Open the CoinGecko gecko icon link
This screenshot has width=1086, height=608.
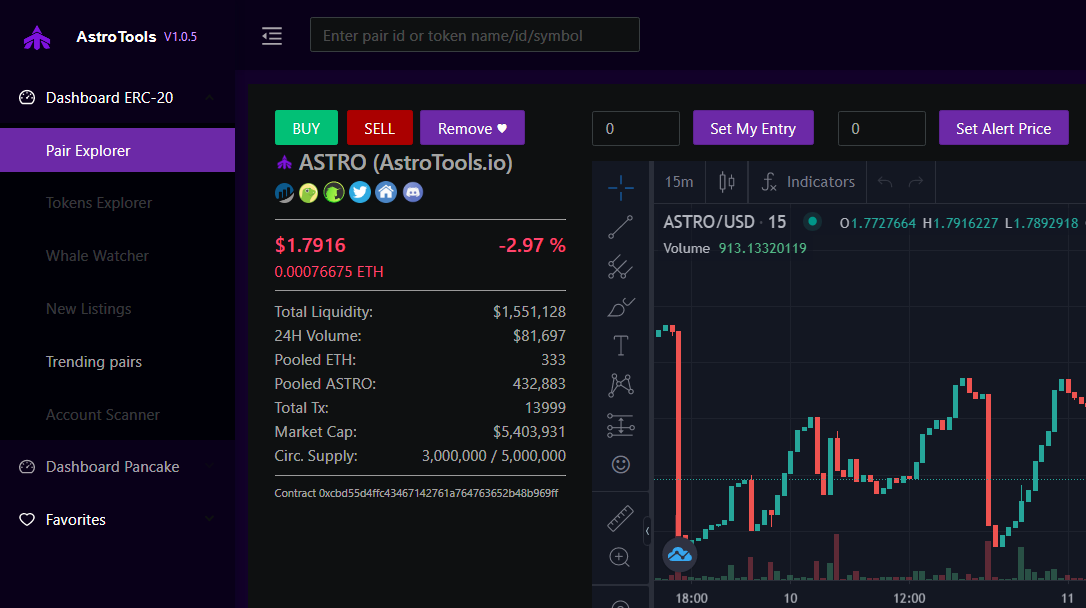point(309,193)
